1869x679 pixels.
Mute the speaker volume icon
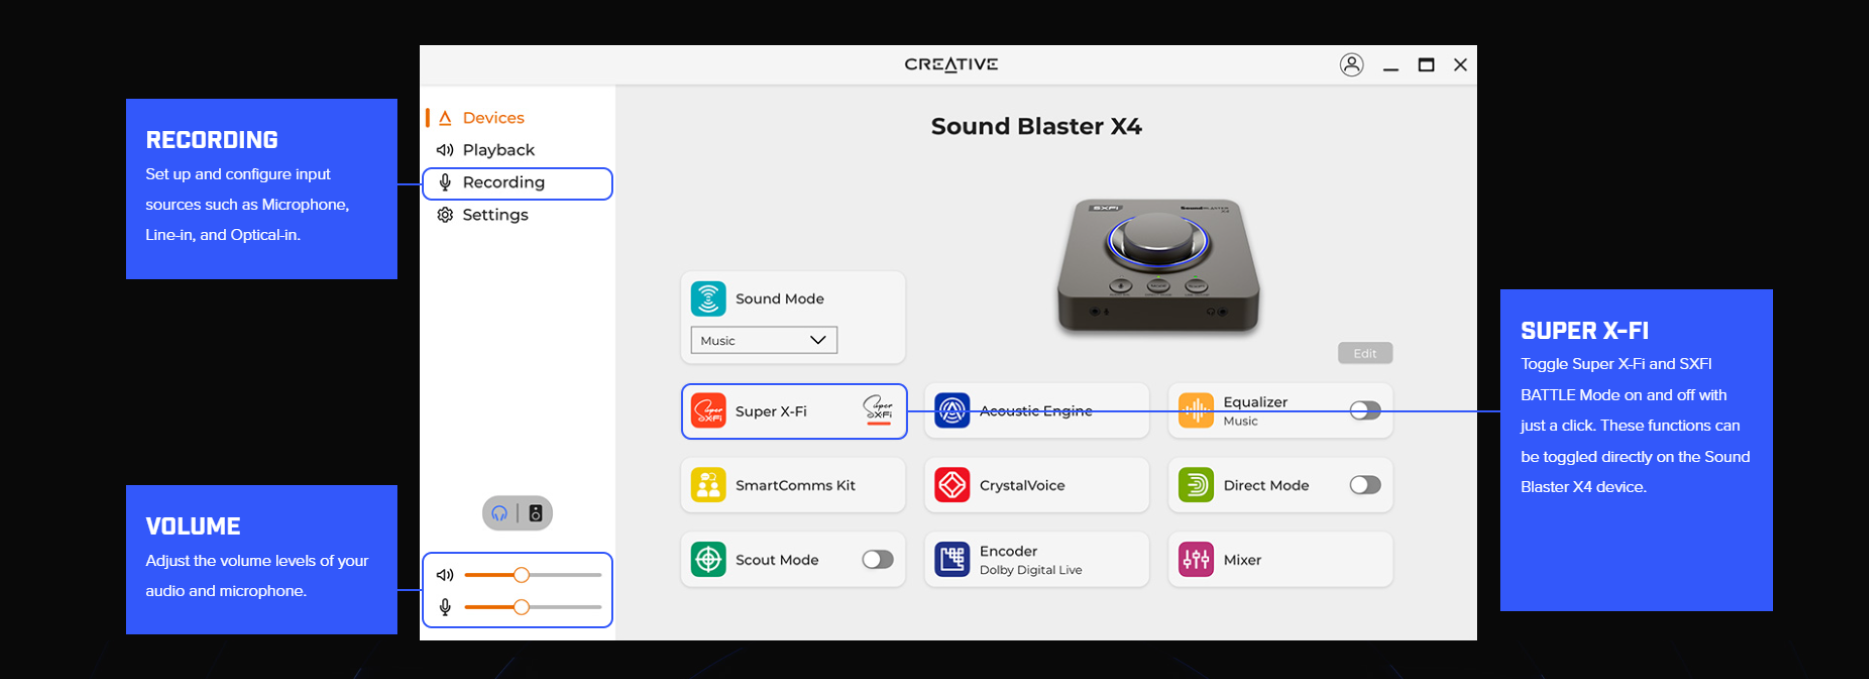[x=445, y=575]
